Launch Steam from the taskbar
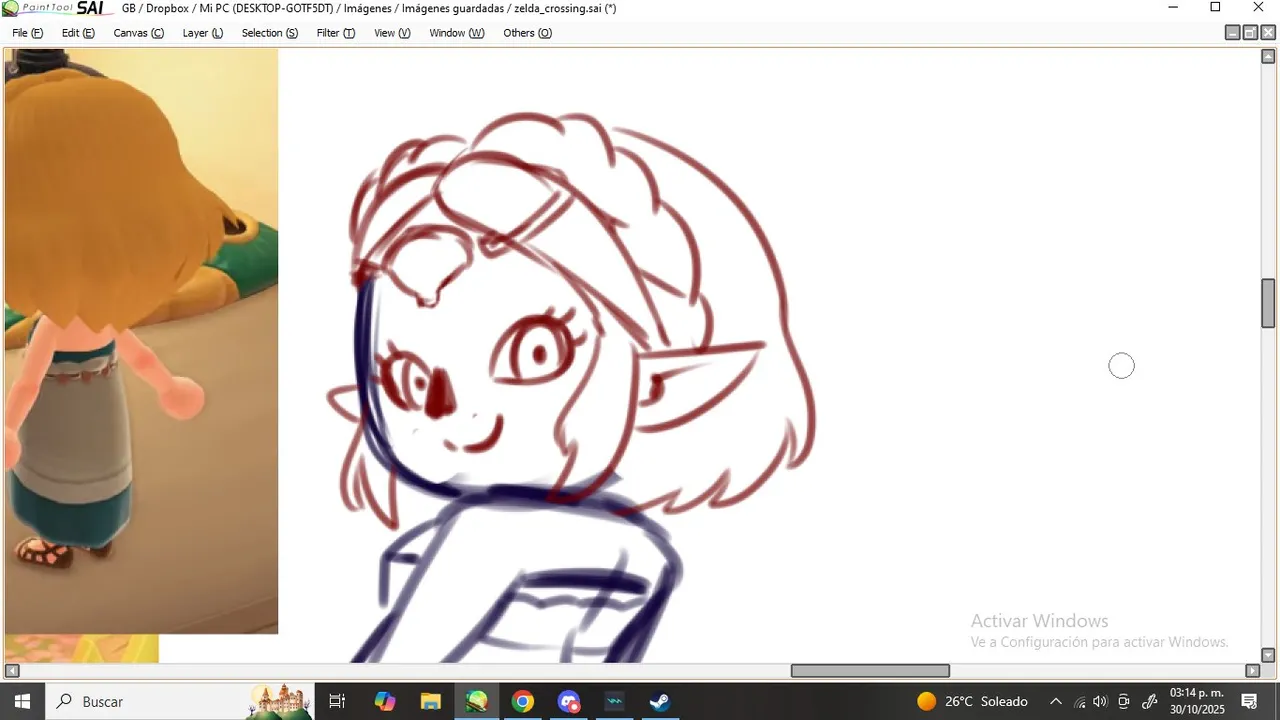 pyautogui.click(x=659, y=701)
